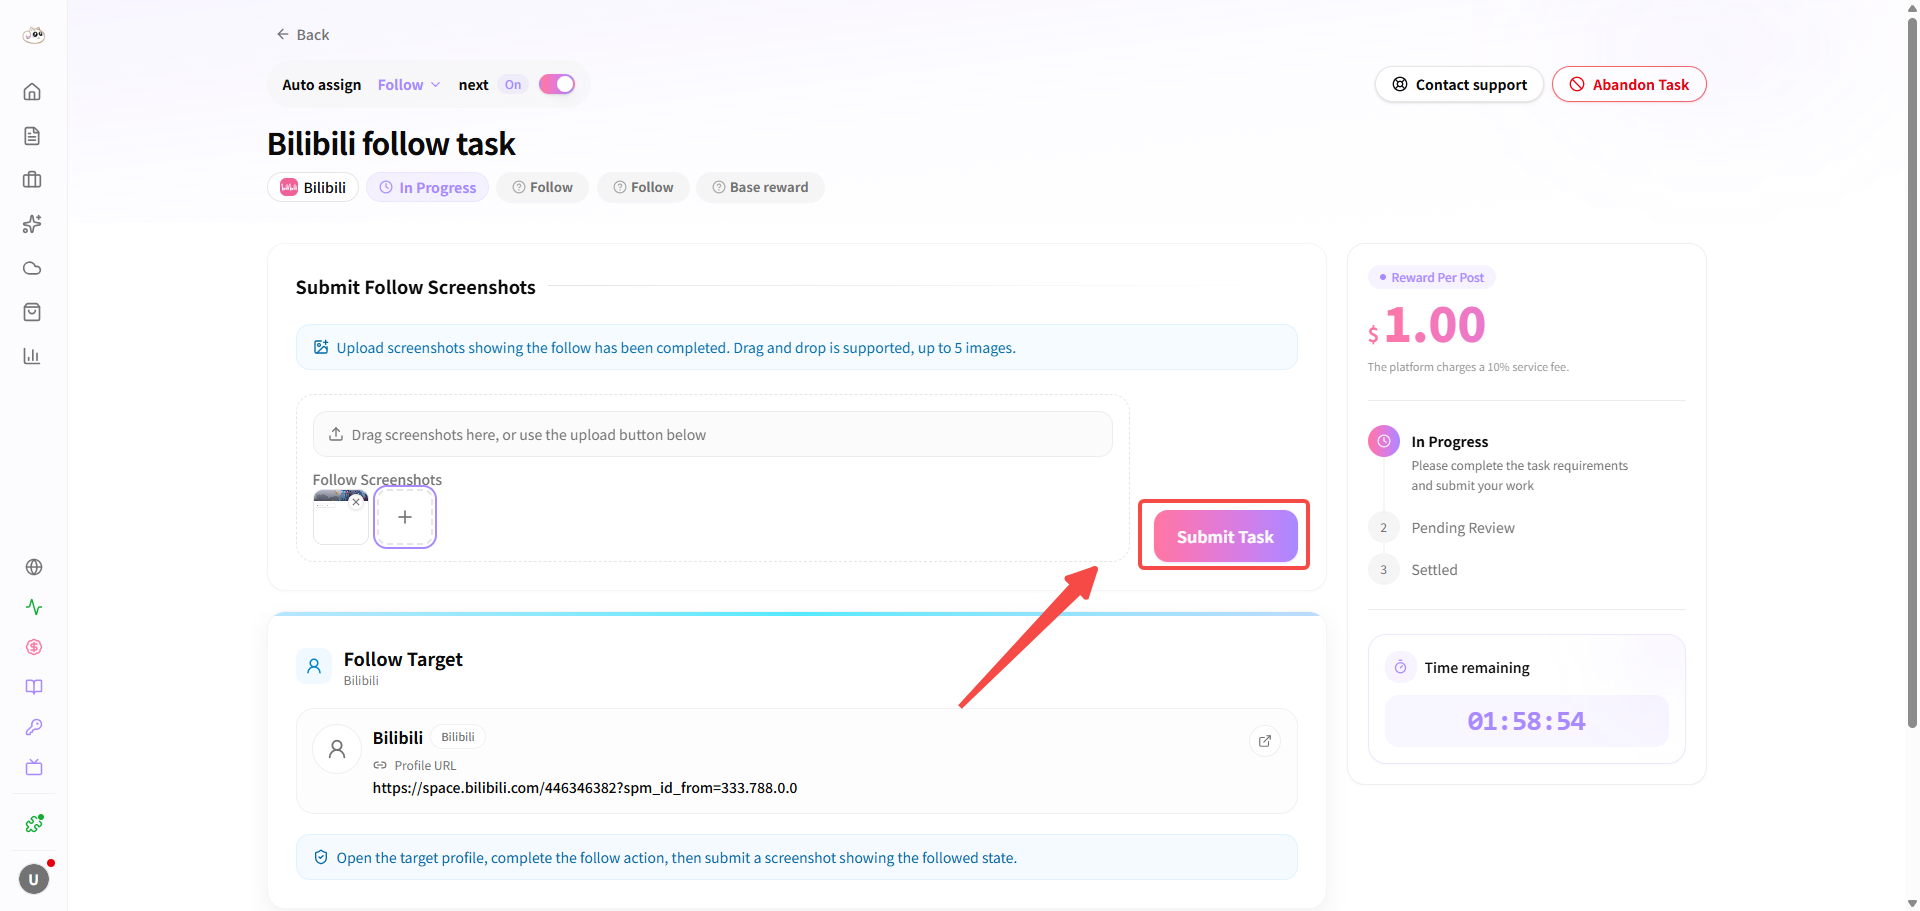Click the Abandon Task button
This screenshot has height=911, width=1920.
[x=1629, y=85]
